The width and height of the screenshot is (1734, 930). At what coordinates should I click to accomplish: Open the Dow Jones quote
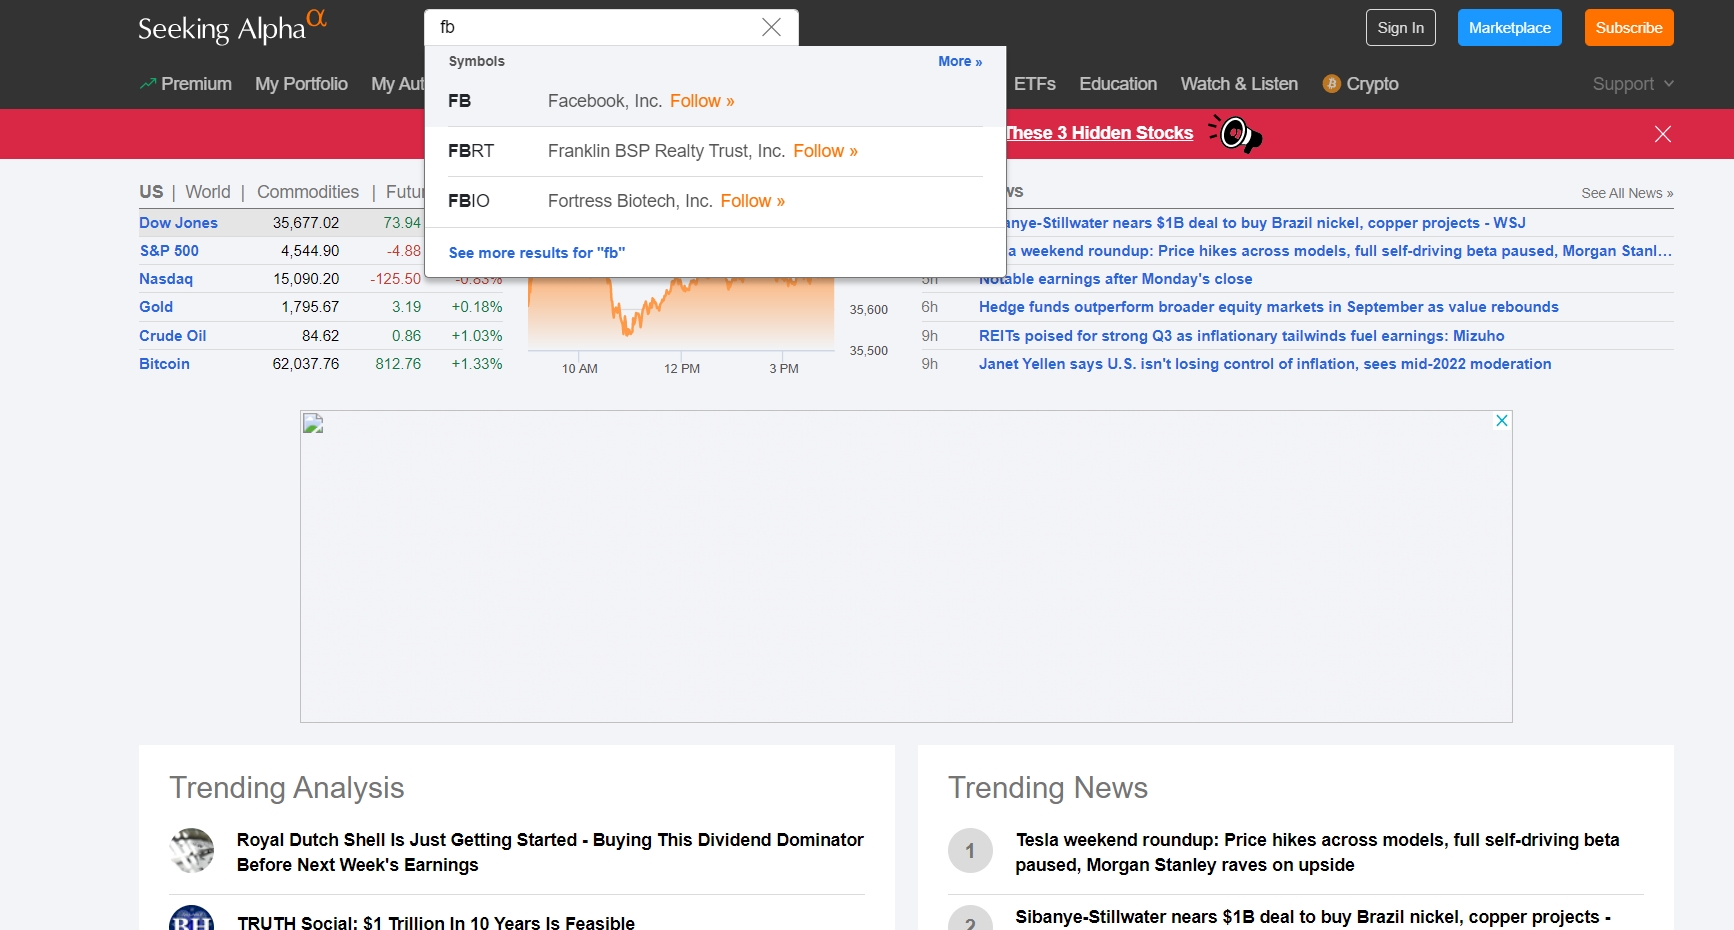coord(178,223)
